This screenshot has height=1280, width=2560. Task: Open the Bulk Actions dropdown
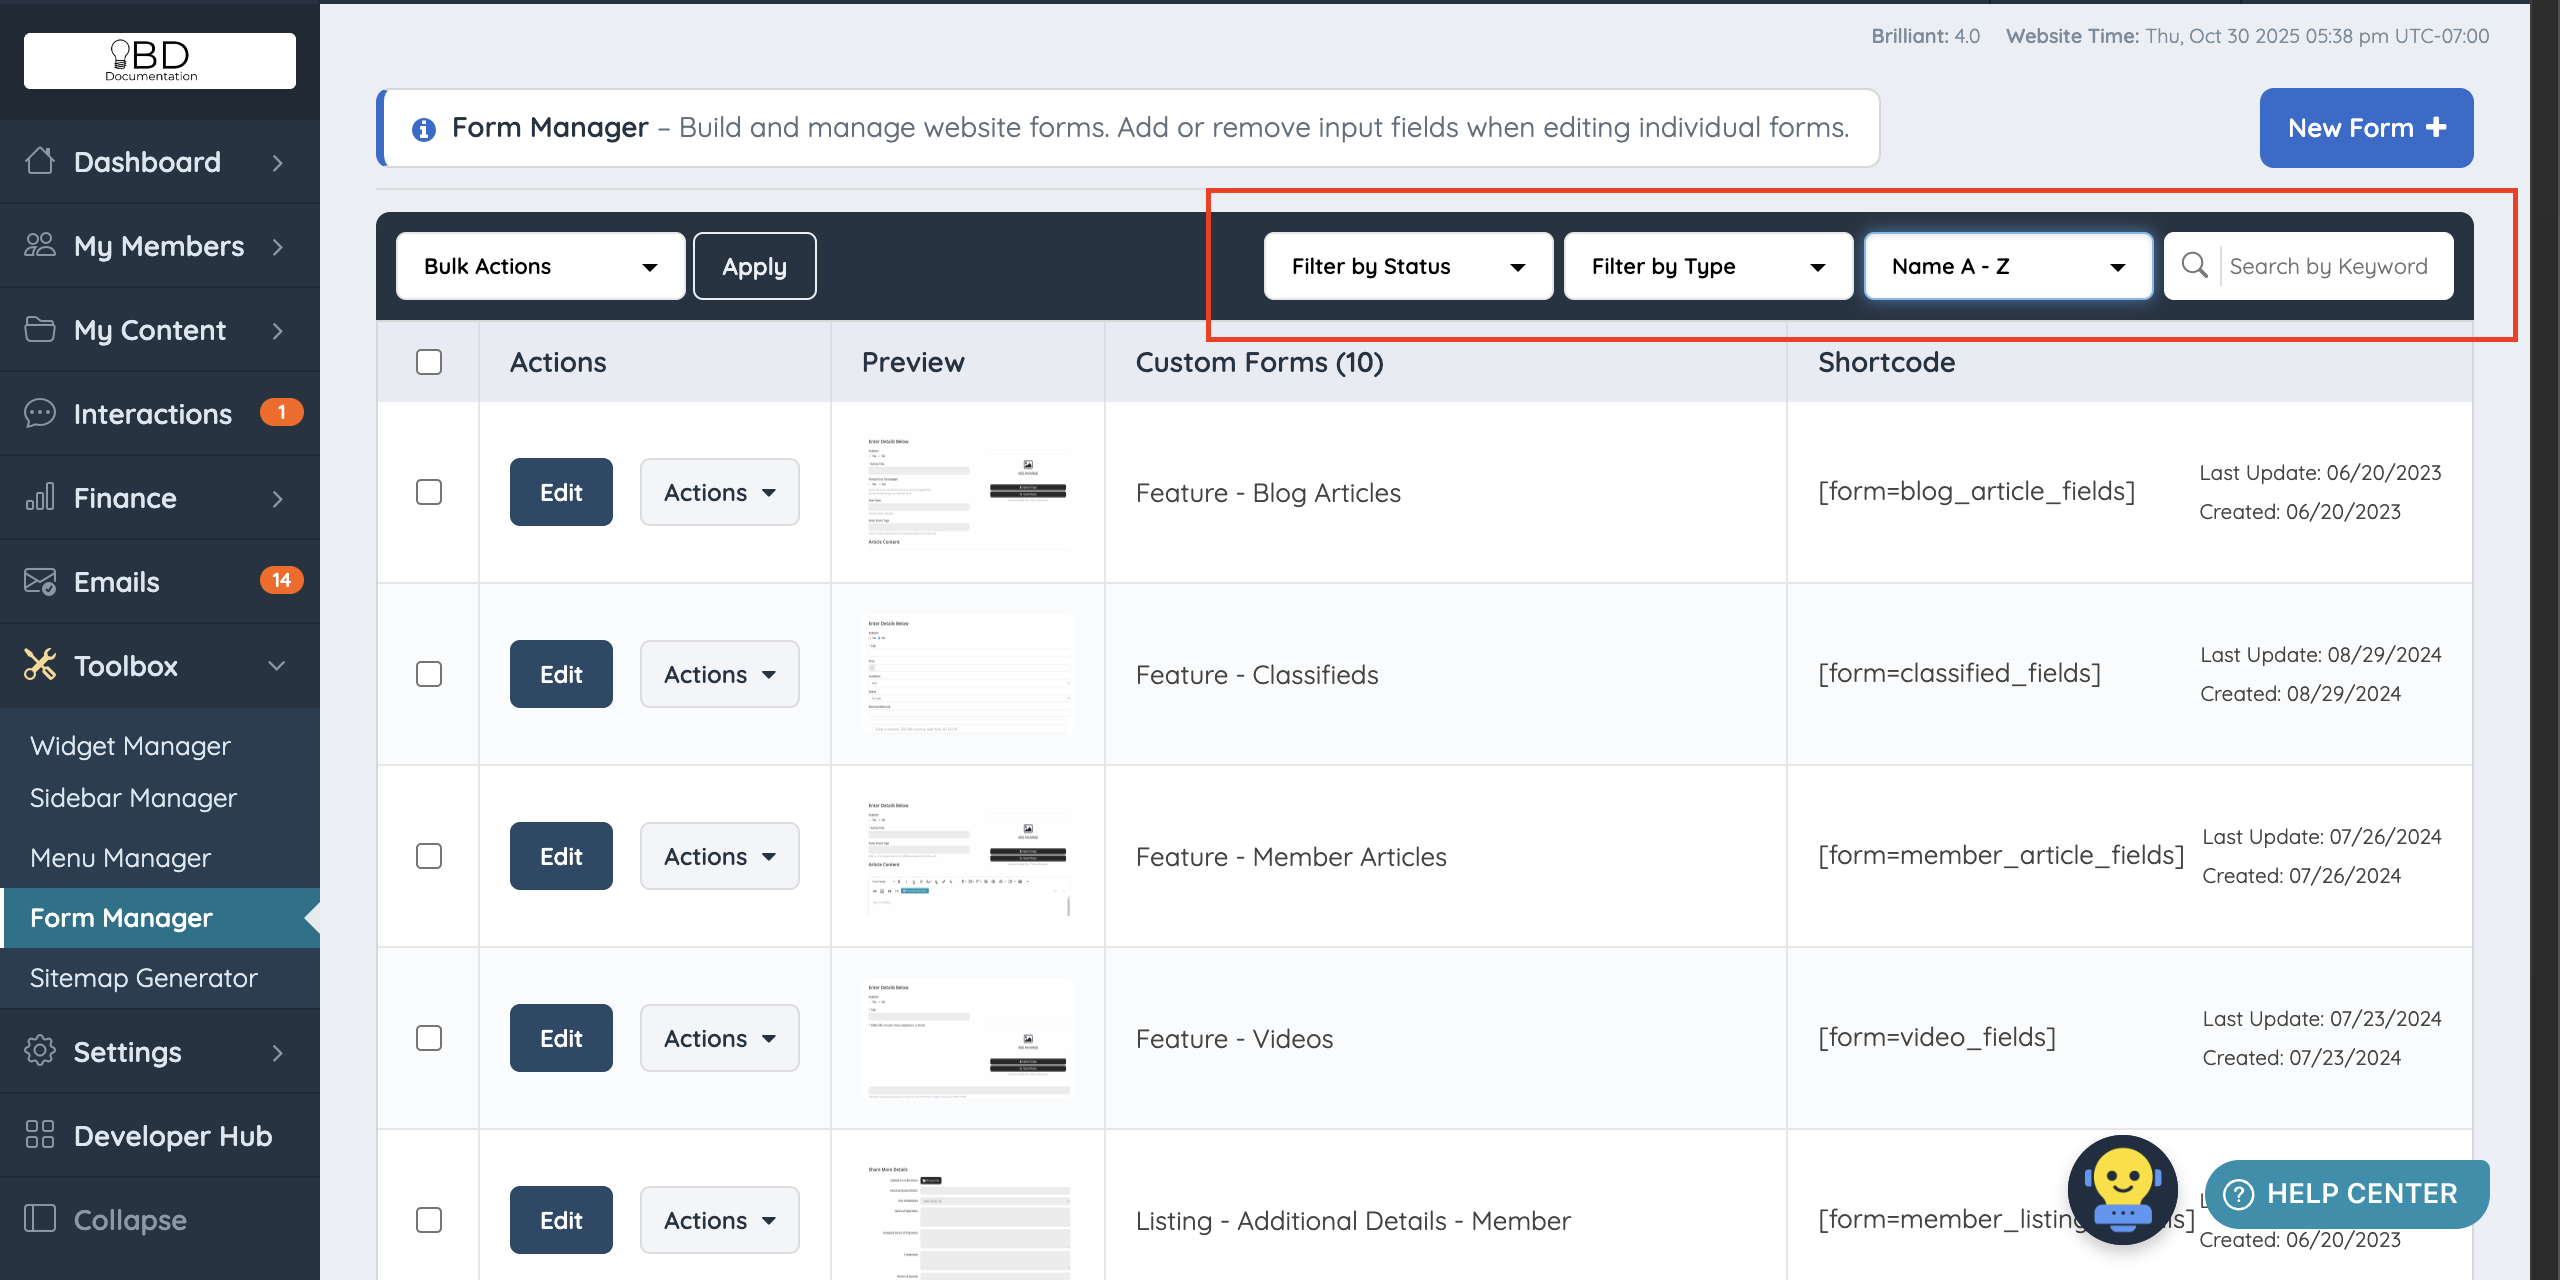point(540,266)
